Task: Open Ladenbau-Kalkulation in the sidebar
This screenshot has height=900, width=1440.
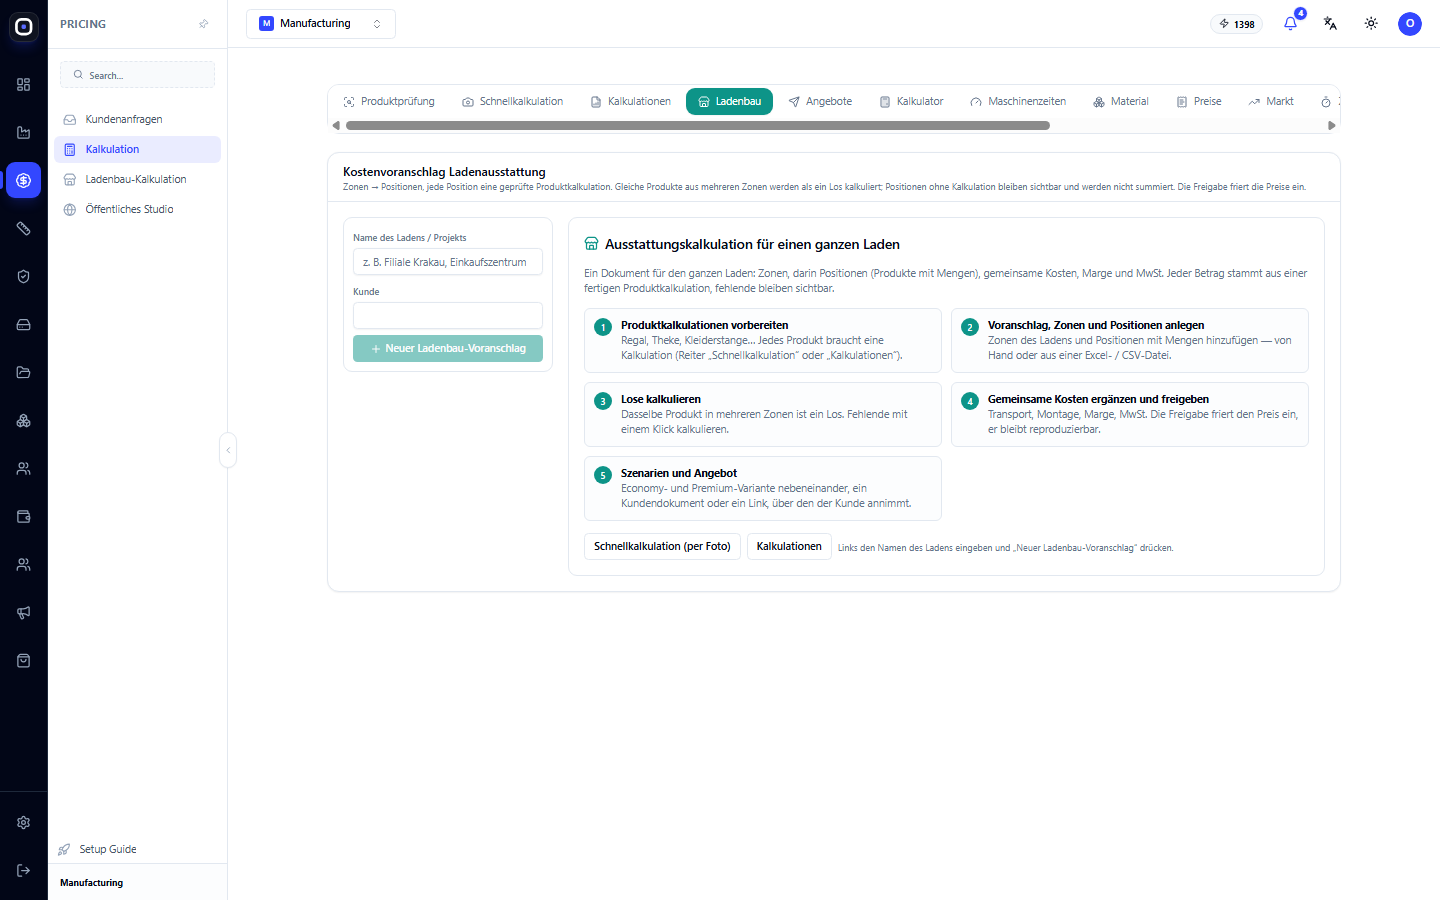Action: [137, 179]
